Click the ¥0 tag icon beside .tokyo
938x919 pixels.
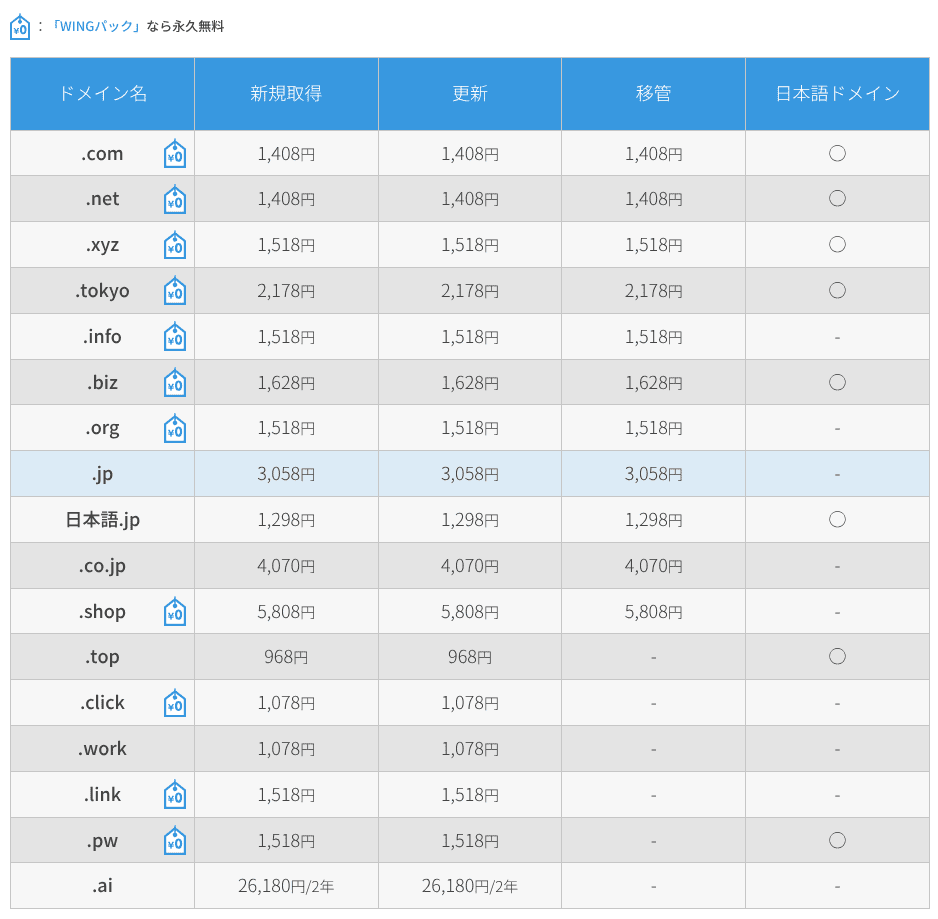pyautogui.click(x=175, y=292)
